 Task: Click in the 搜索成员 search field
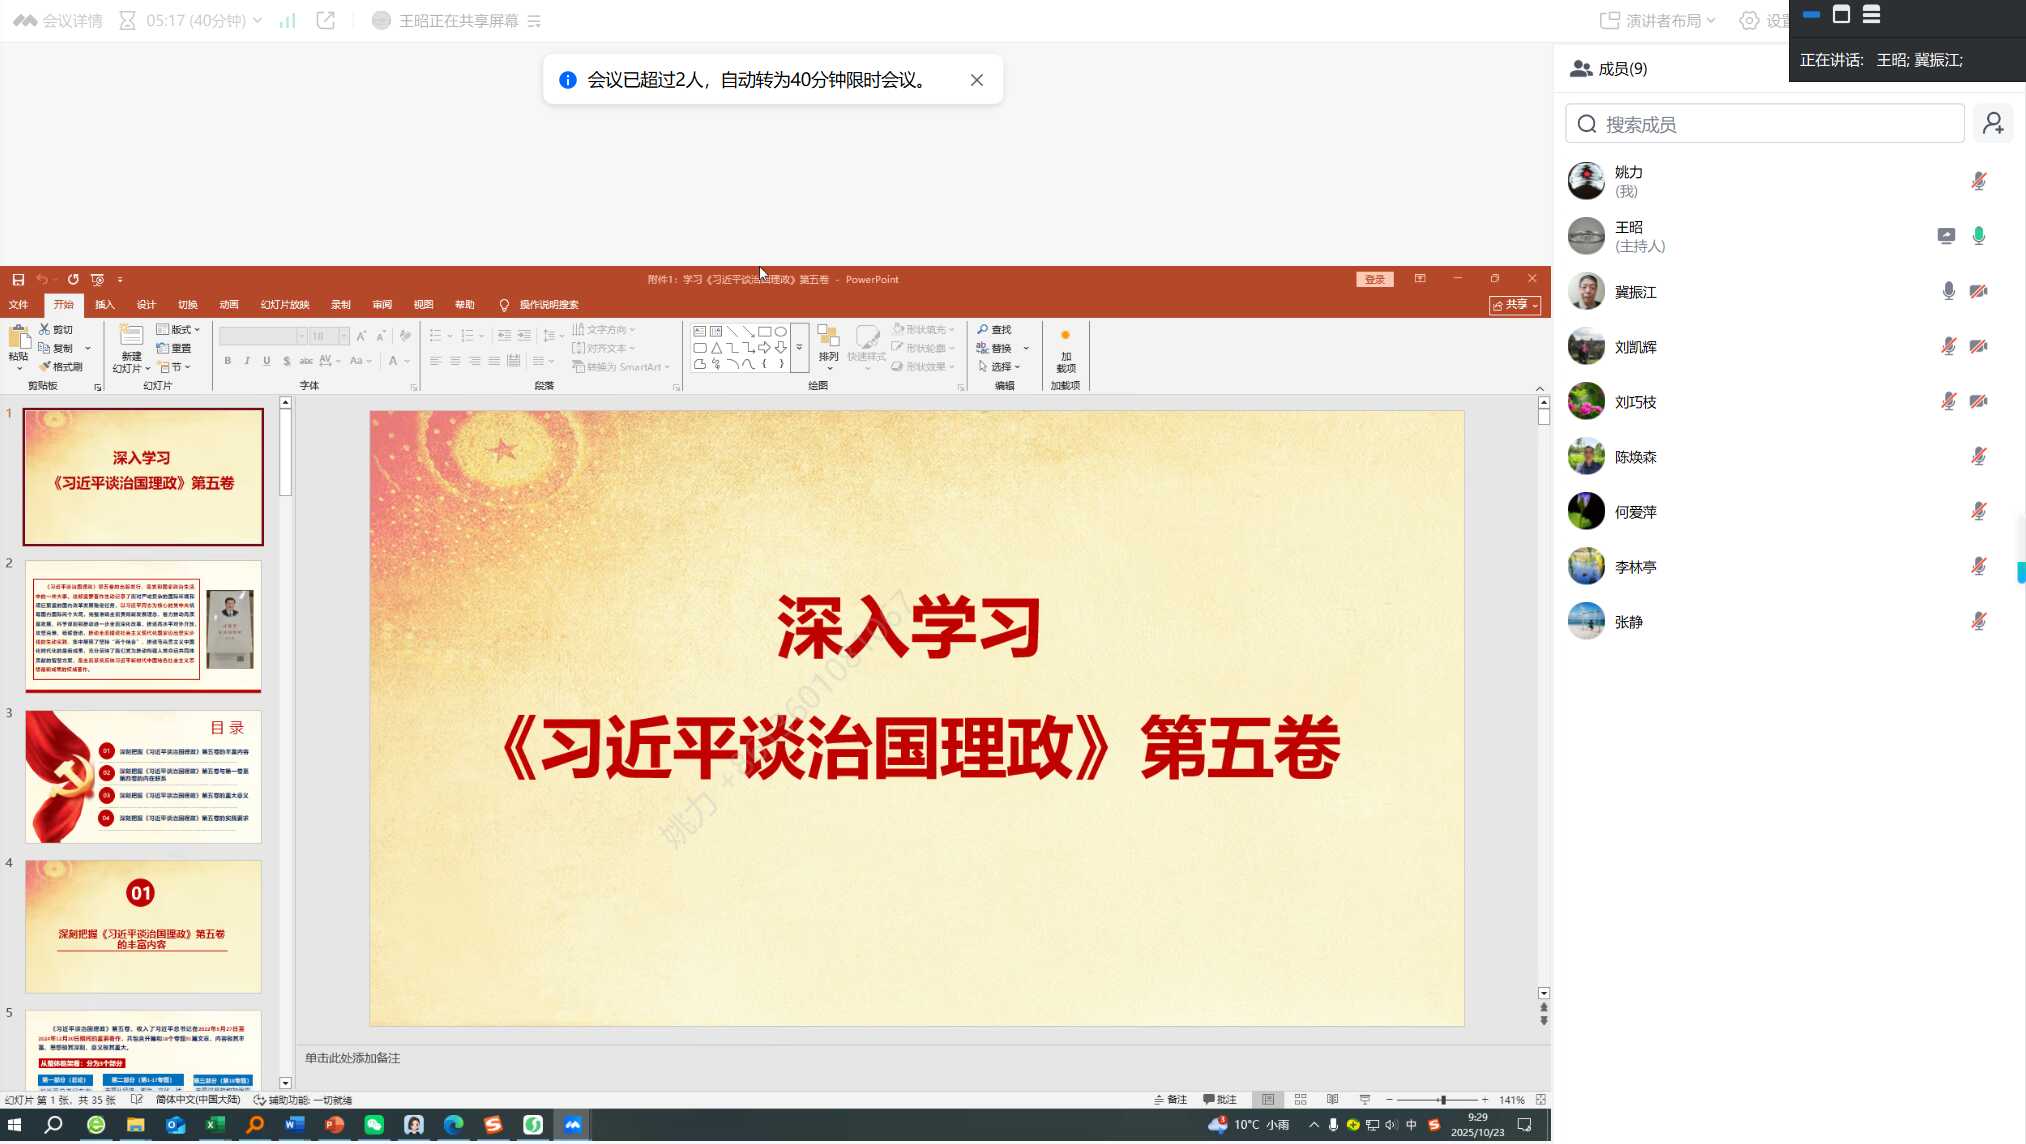[1765, 124]
